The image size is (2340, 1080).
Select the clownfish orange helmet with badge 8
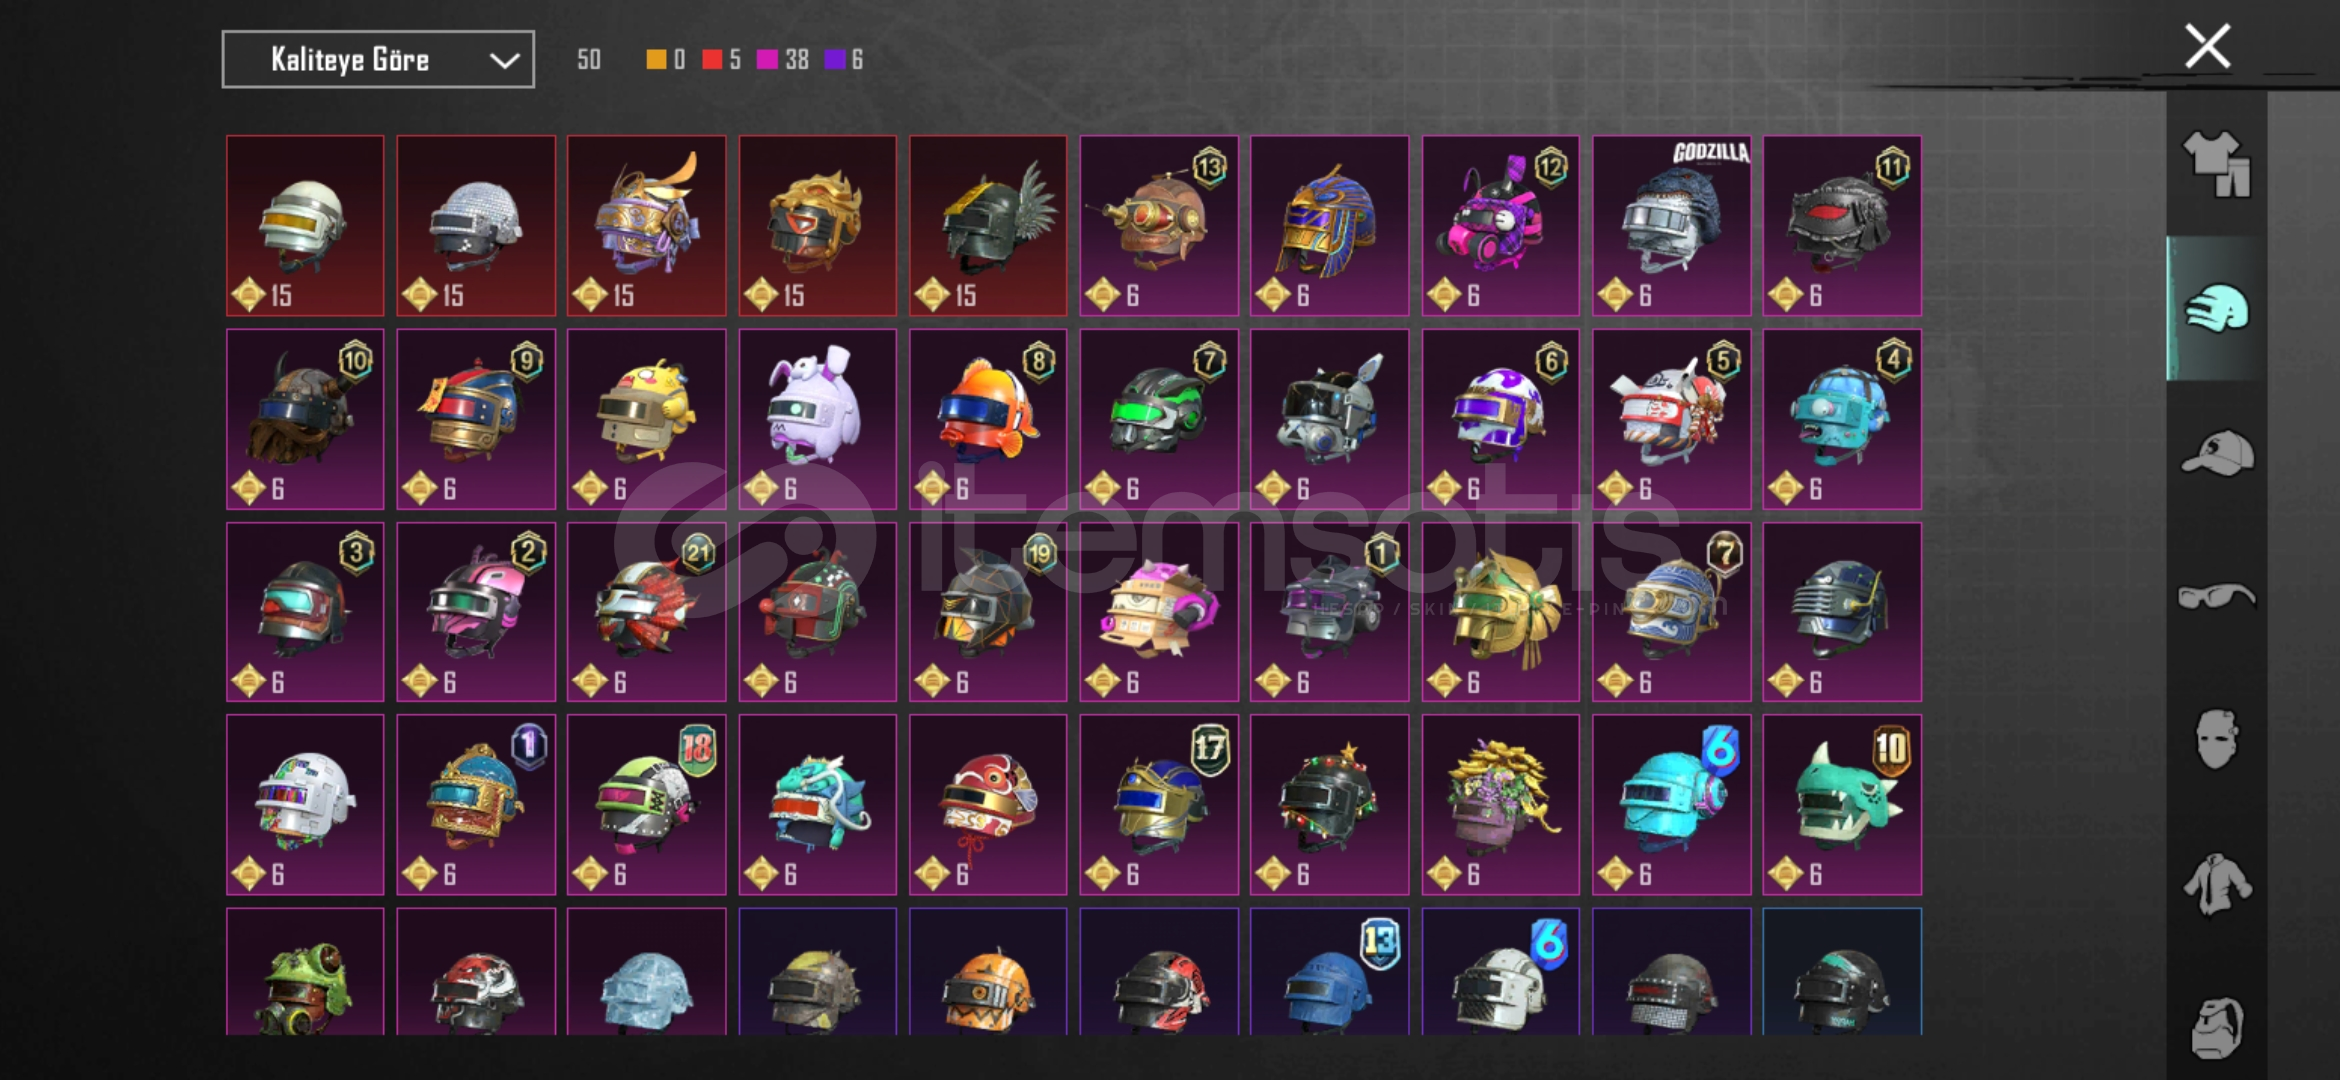(988, 419)
